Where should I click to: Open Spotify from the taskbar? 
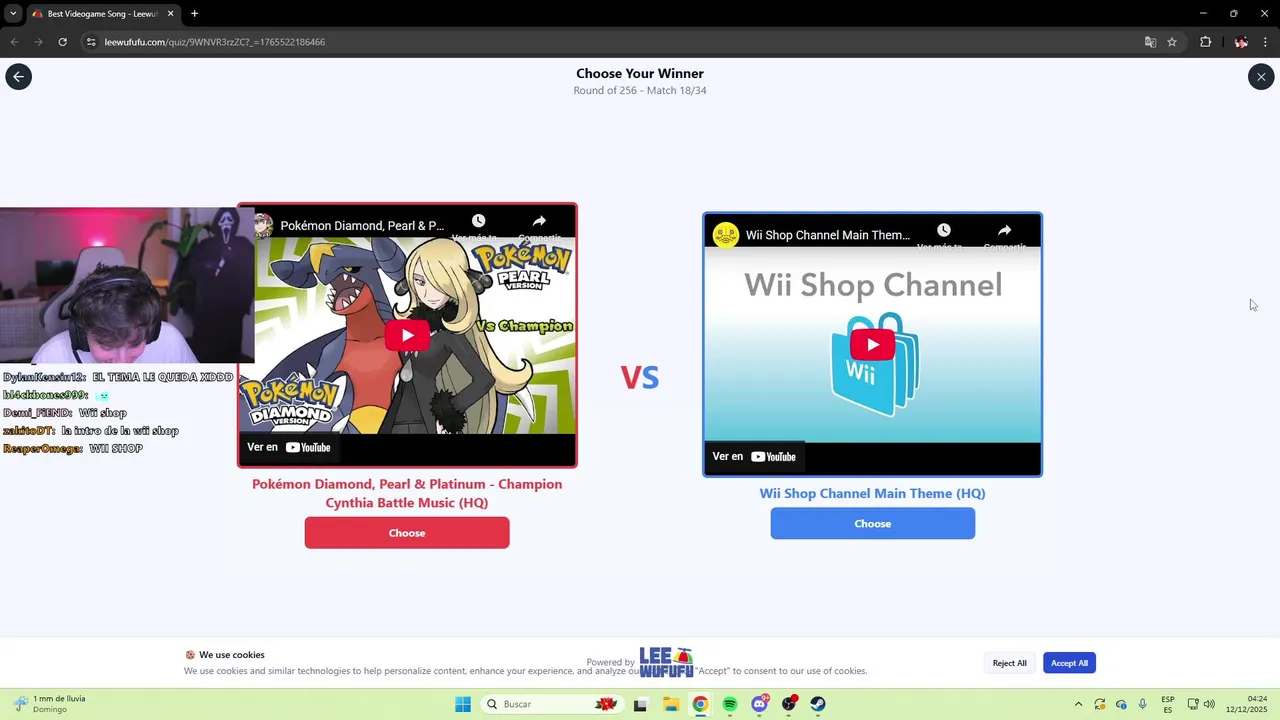point(729,704)
